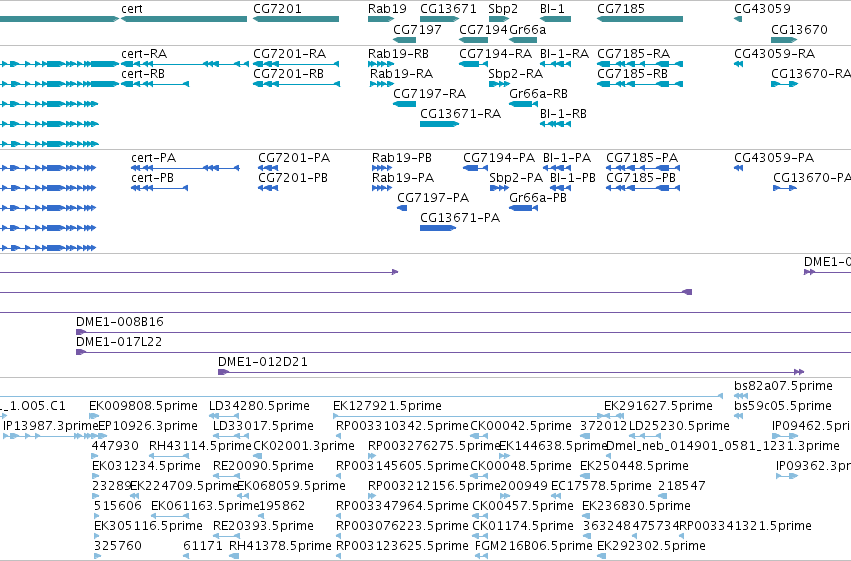Open protein Rab19-PB
Image resolution: width=851 pixels, height=561 pixels.
click(x=402, y=158)
